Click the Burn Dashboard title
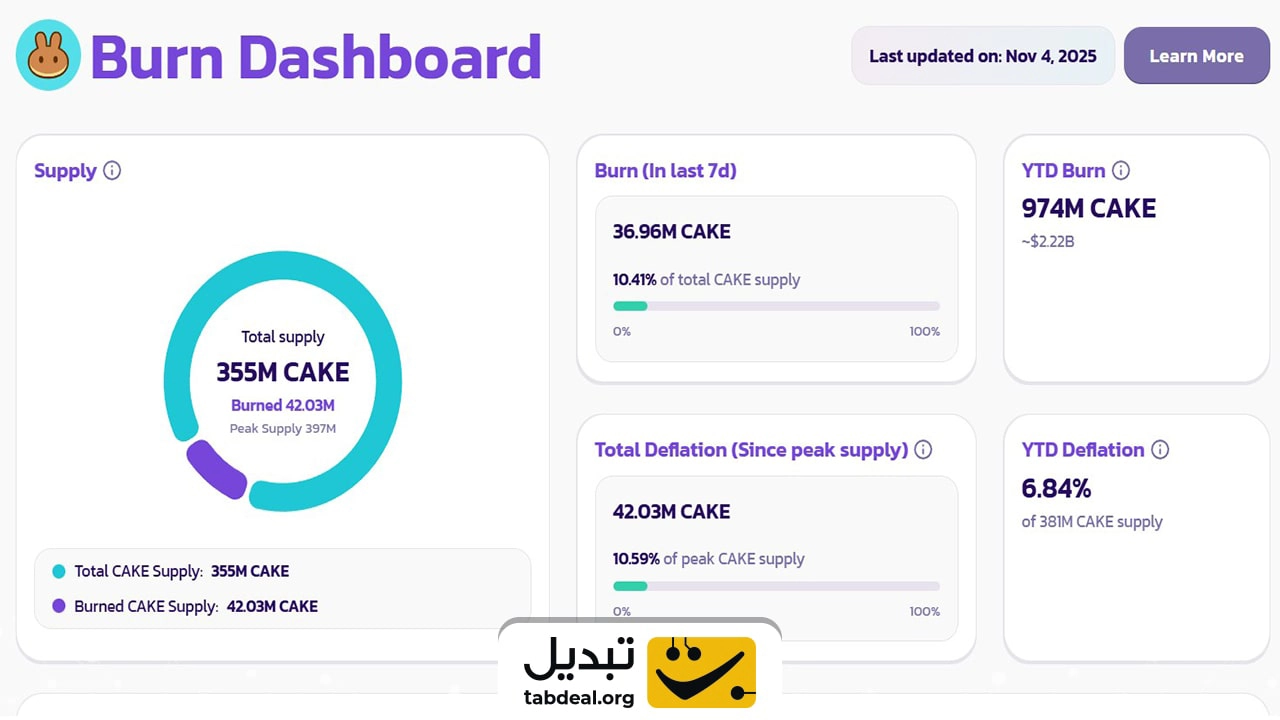Viewport: 1280px width, 720px height. pyautogui.click(x=316, y=57)
